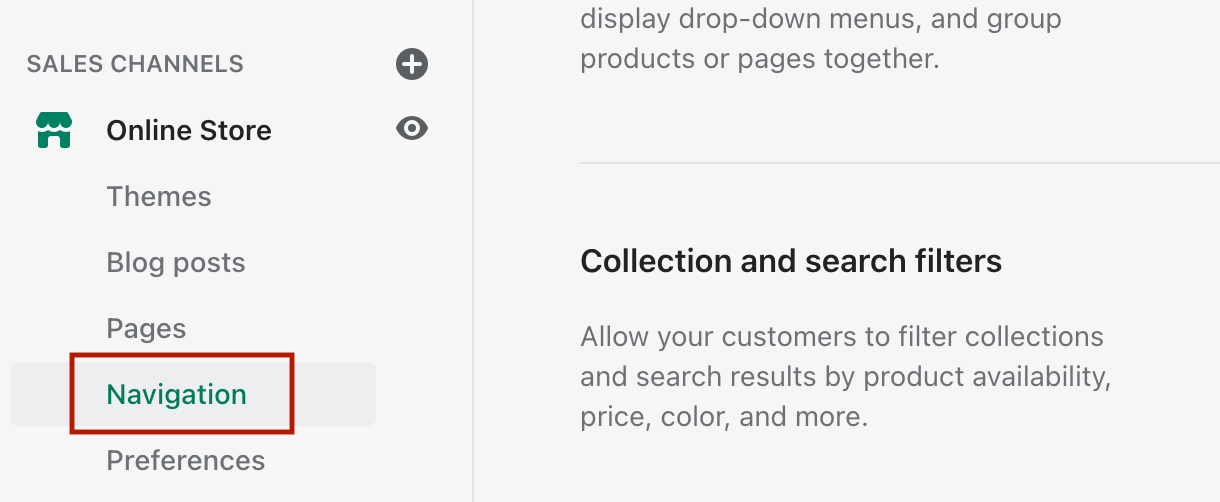Screen dimensions: 1220x502
Task: Open Themes under Online Store
Action: pos(159,196)
